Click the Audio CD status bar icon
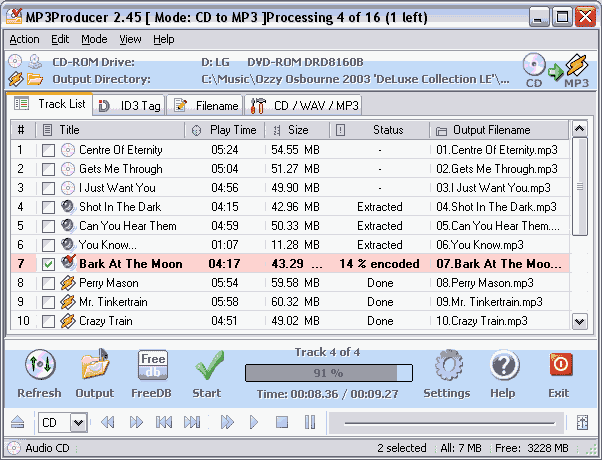Image resolution: width=602 pixels, height=460 pixels. (14, 448)
